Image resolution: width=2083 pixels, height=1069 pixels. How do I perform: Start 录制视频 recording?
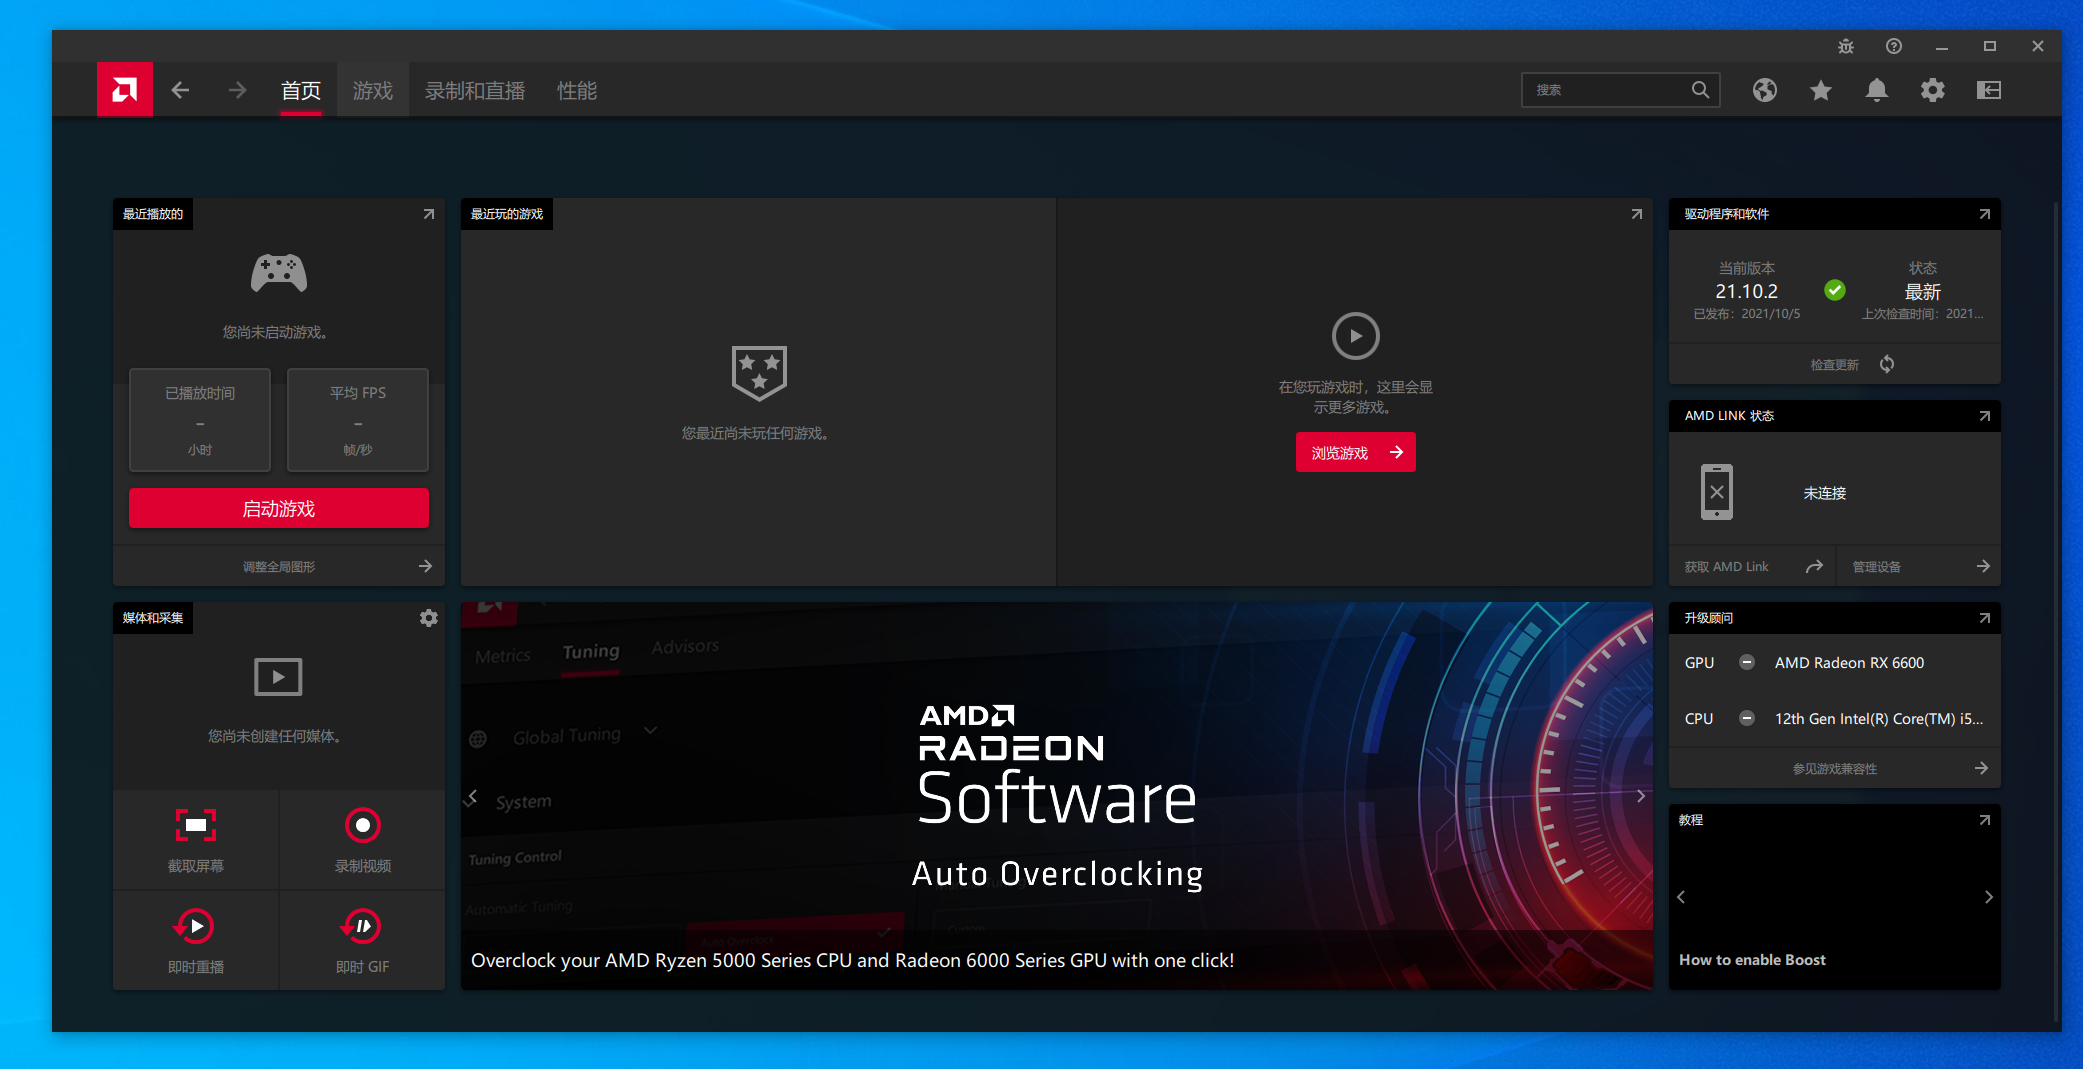point(363,839)
